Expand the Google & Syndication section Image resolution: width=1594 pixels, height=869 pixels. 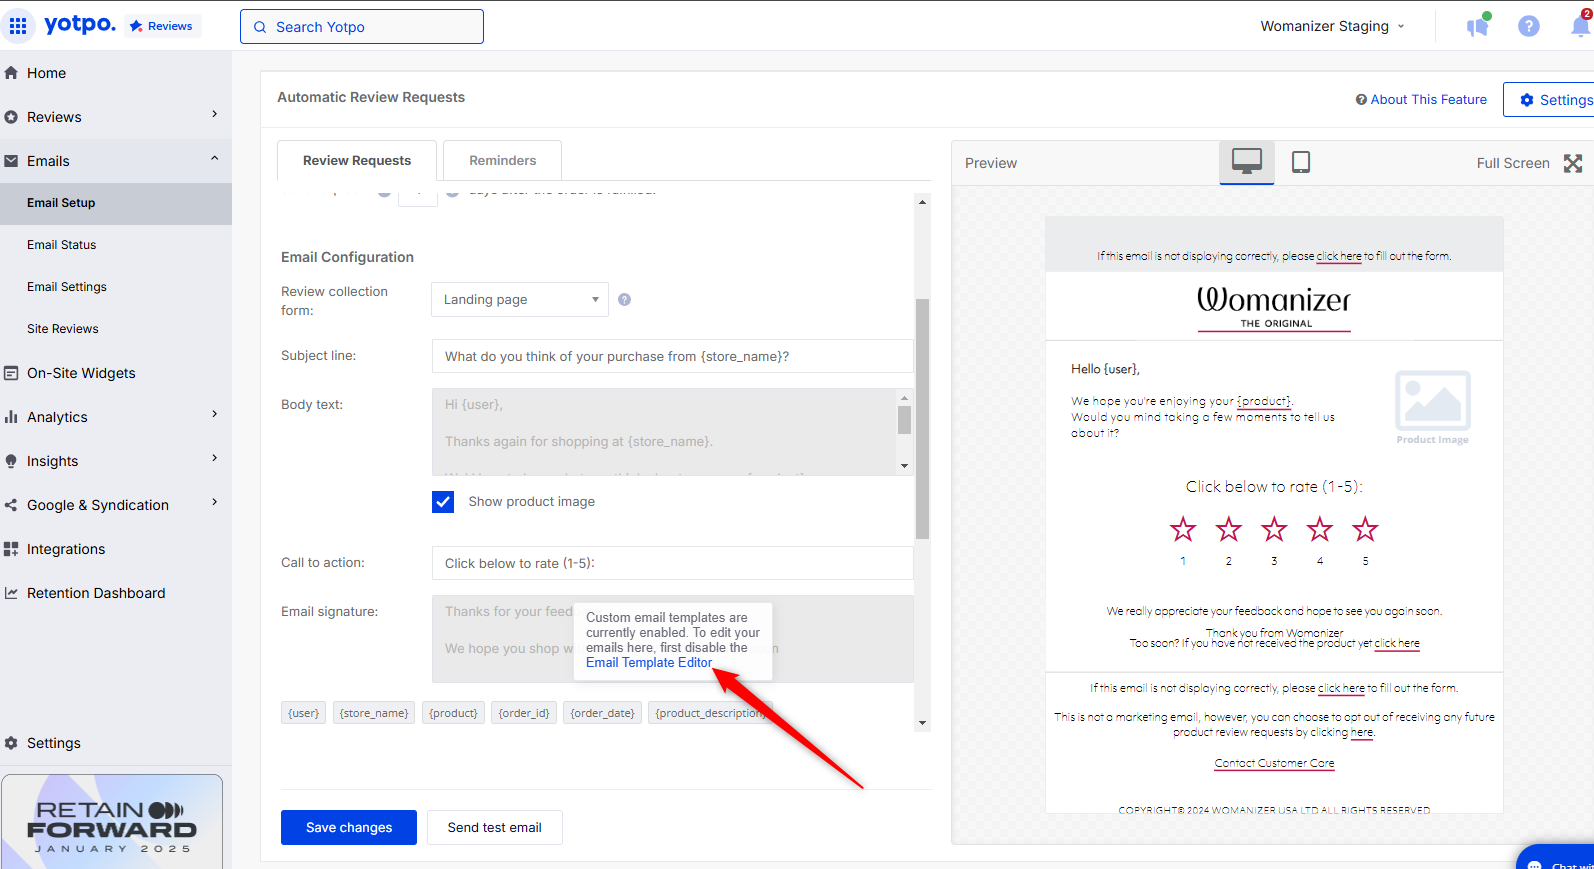(x=214, y=503)
